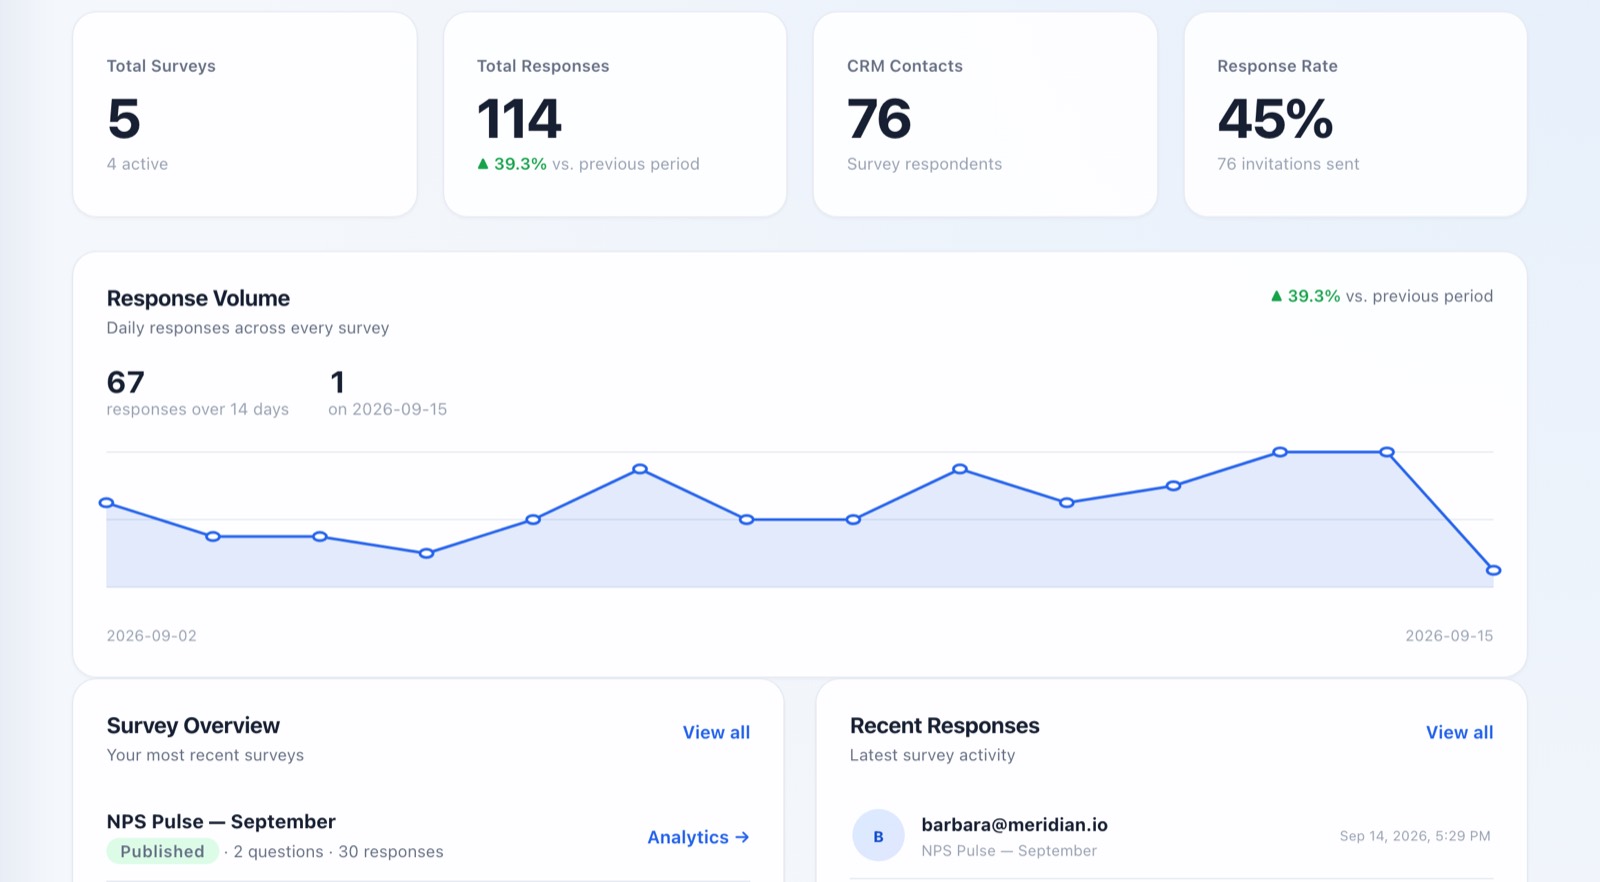Click the Published status badge
Image resolution: width=1600 pixels, height=882 pixels.
point(162,851)
